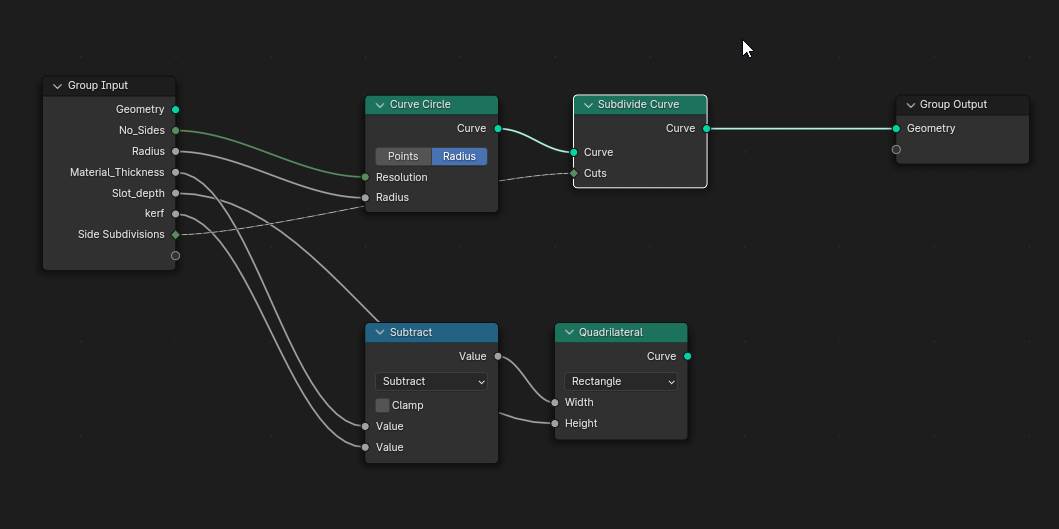The image size is (1059, 529).
Task: Click empty socket on Group Input node
Action: (x=176, y=255)
